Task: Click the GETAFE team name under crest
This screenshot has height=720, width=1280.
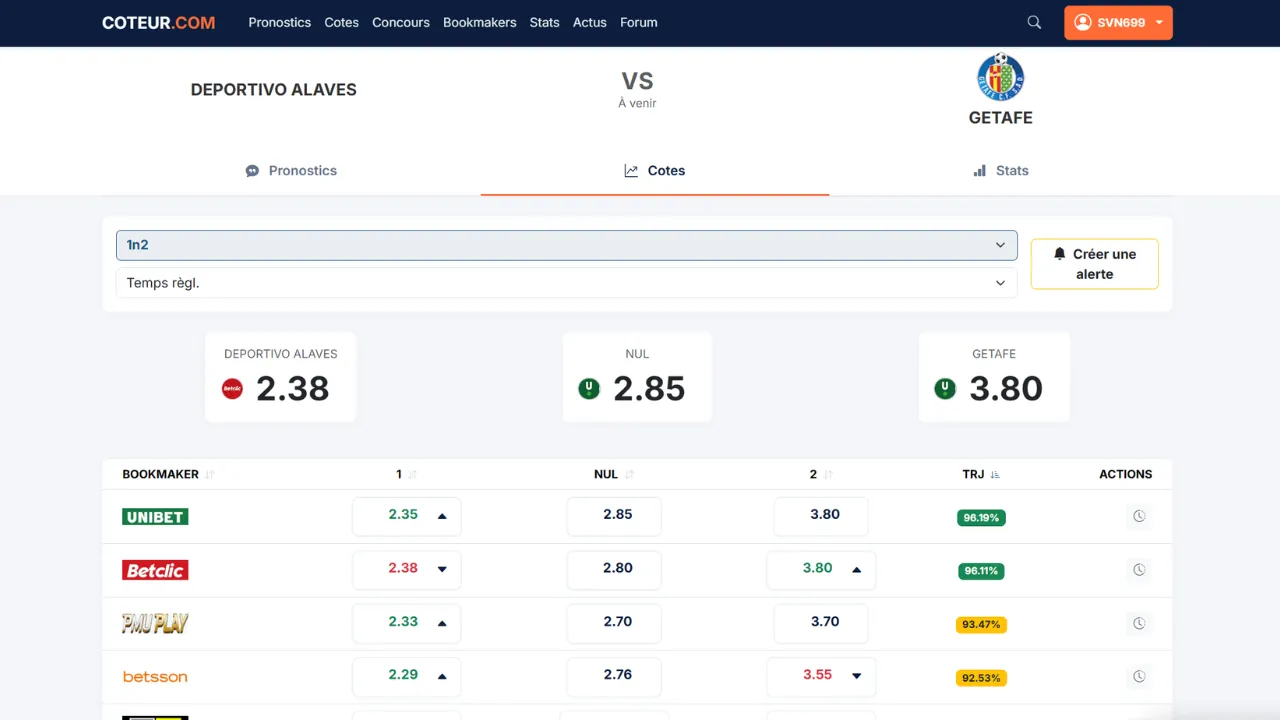Action: point(1000,118)
